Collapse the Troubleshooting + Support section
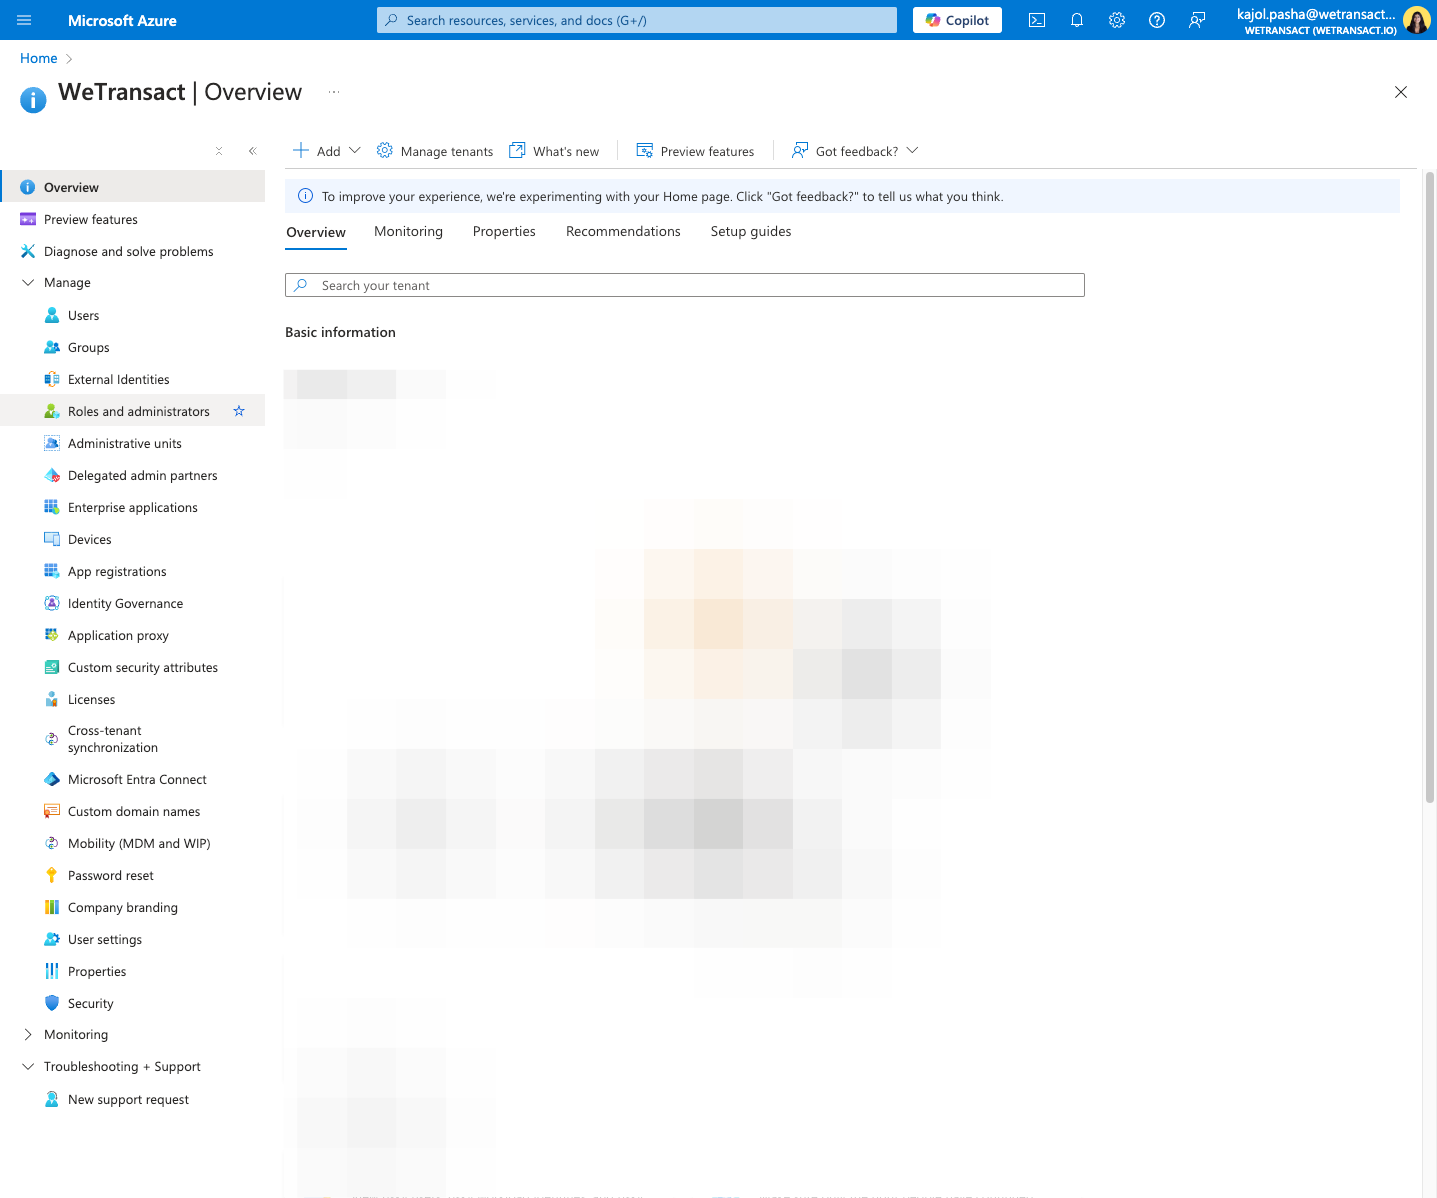 pos(28,1067)
